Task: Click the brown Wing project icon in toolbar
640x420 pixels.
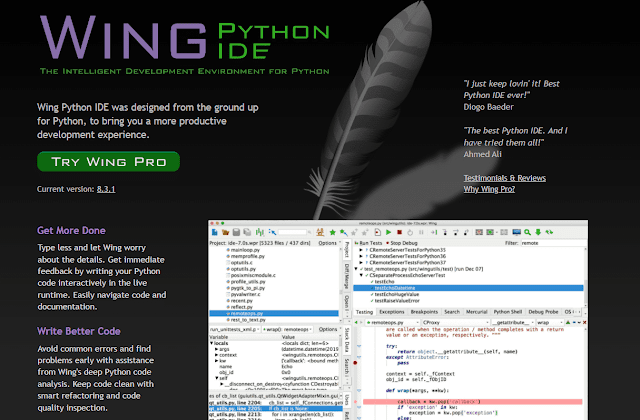Action: pyautogui.click(x=320, y=232)
